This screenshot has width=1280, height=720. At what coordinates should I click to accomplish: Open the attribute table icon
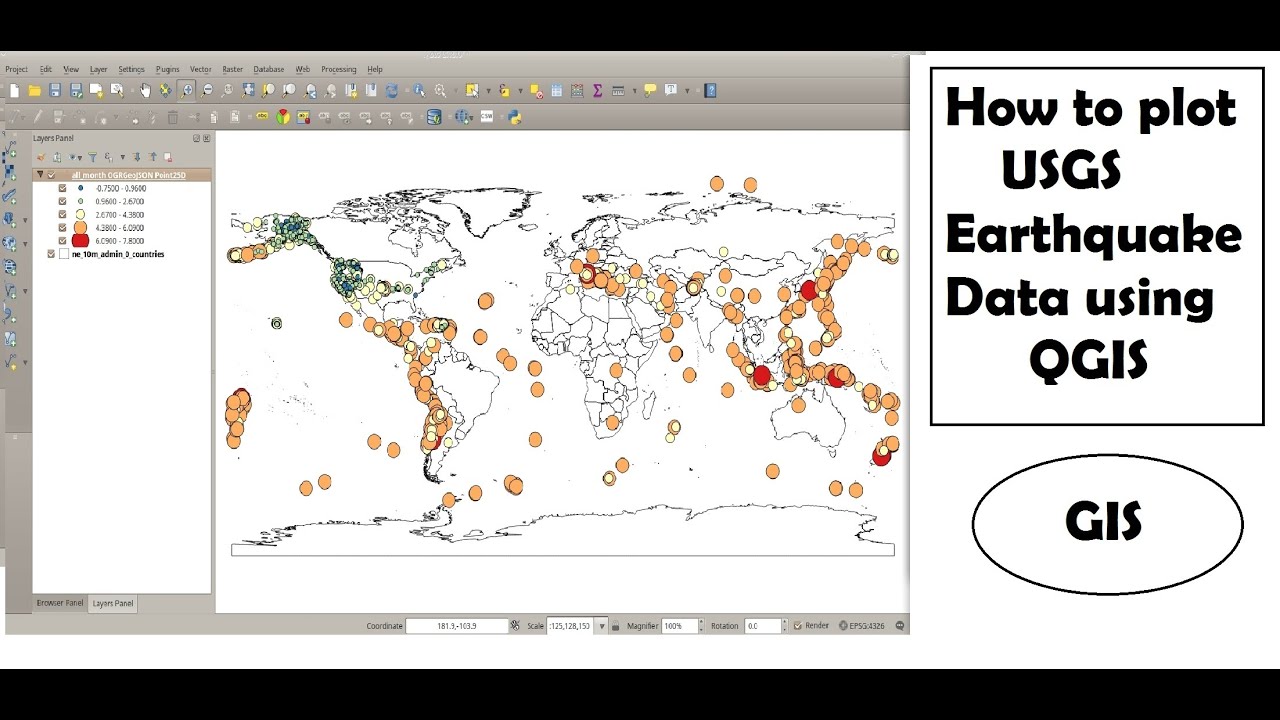(557, 90)
